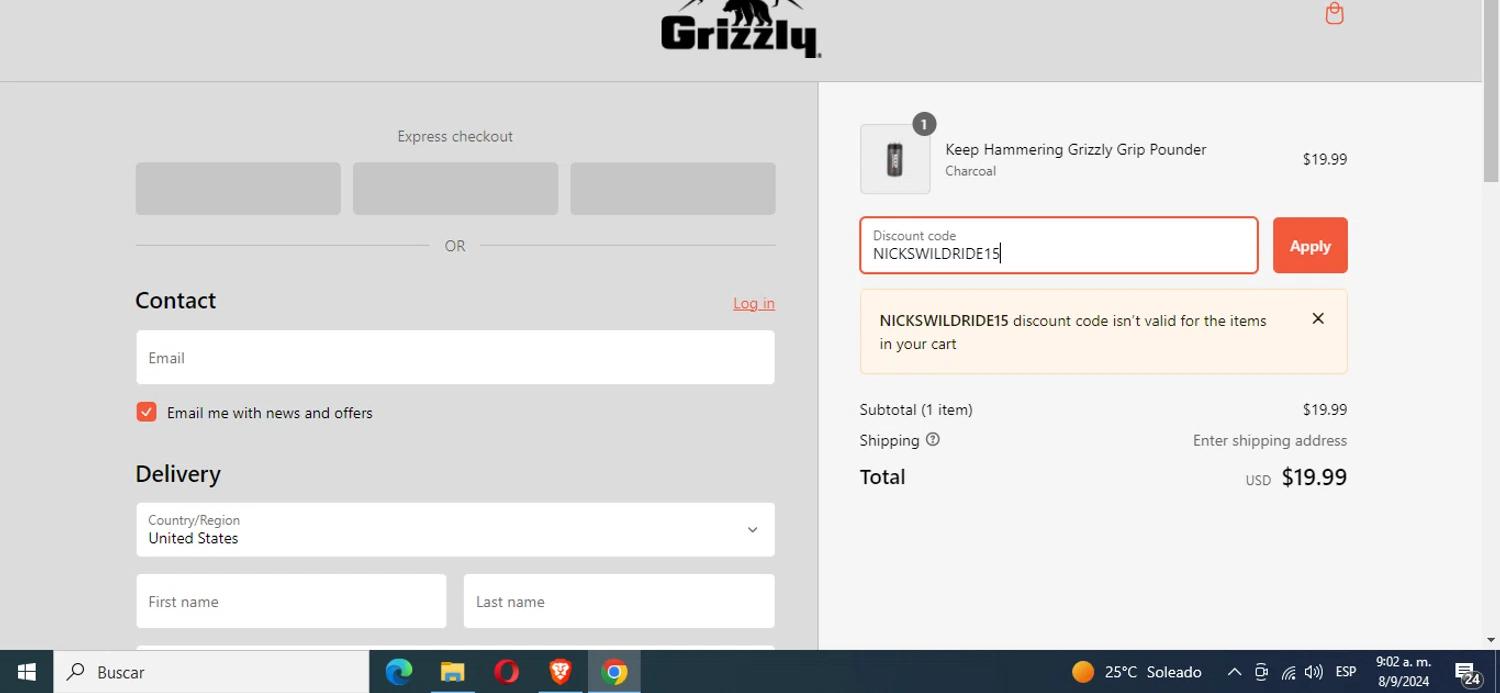Switch to Google Chrome in the taskbar
The height and width of the screenshot is (693, 1500).
click(615, 672)
